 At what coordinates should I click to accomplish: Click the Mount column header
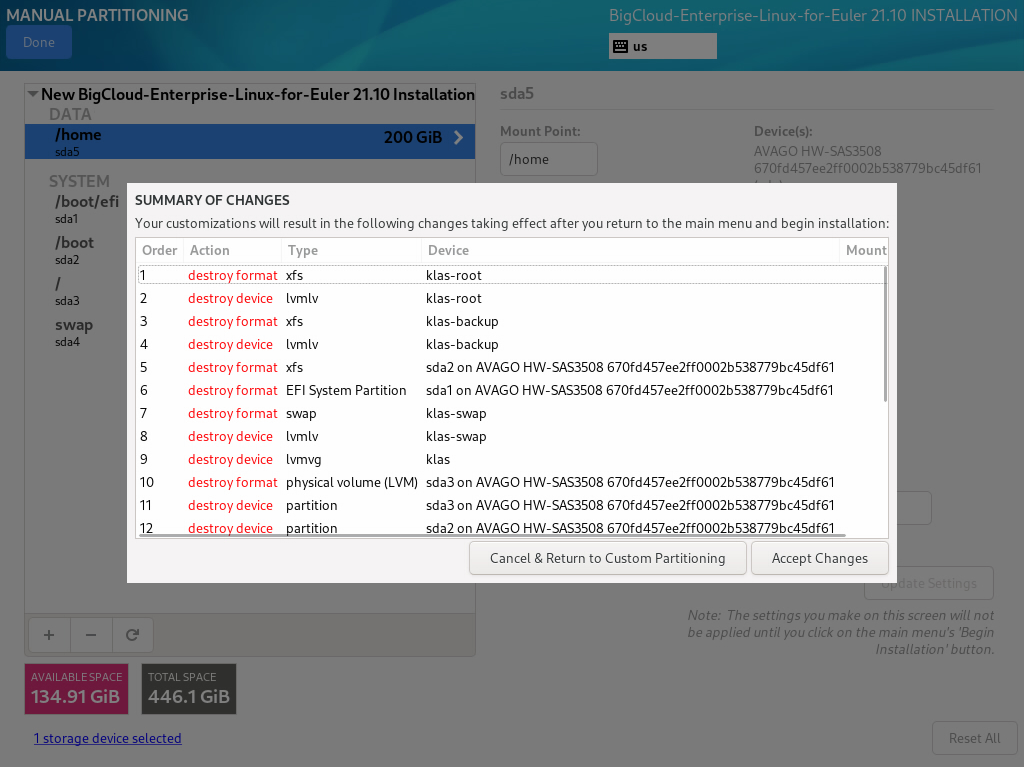click(863, 250)
